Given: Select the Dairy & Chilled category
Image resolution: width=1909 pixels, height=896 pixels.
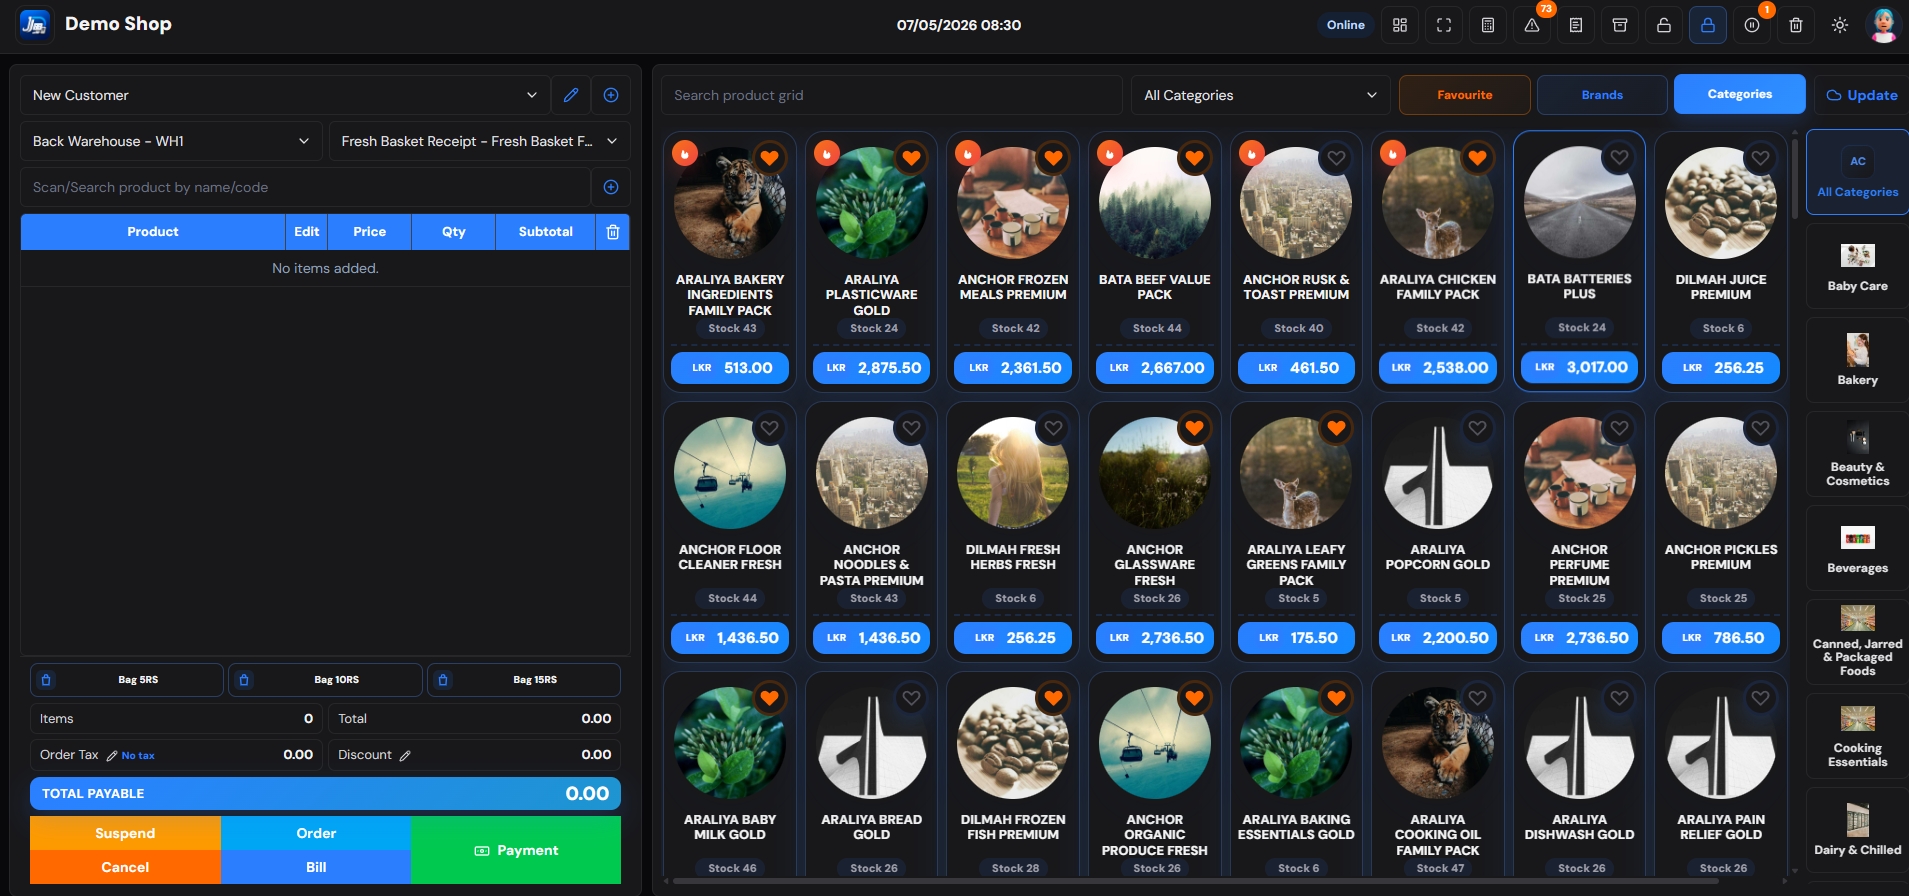Looking at the screenshot, I should pos(1857,830).
